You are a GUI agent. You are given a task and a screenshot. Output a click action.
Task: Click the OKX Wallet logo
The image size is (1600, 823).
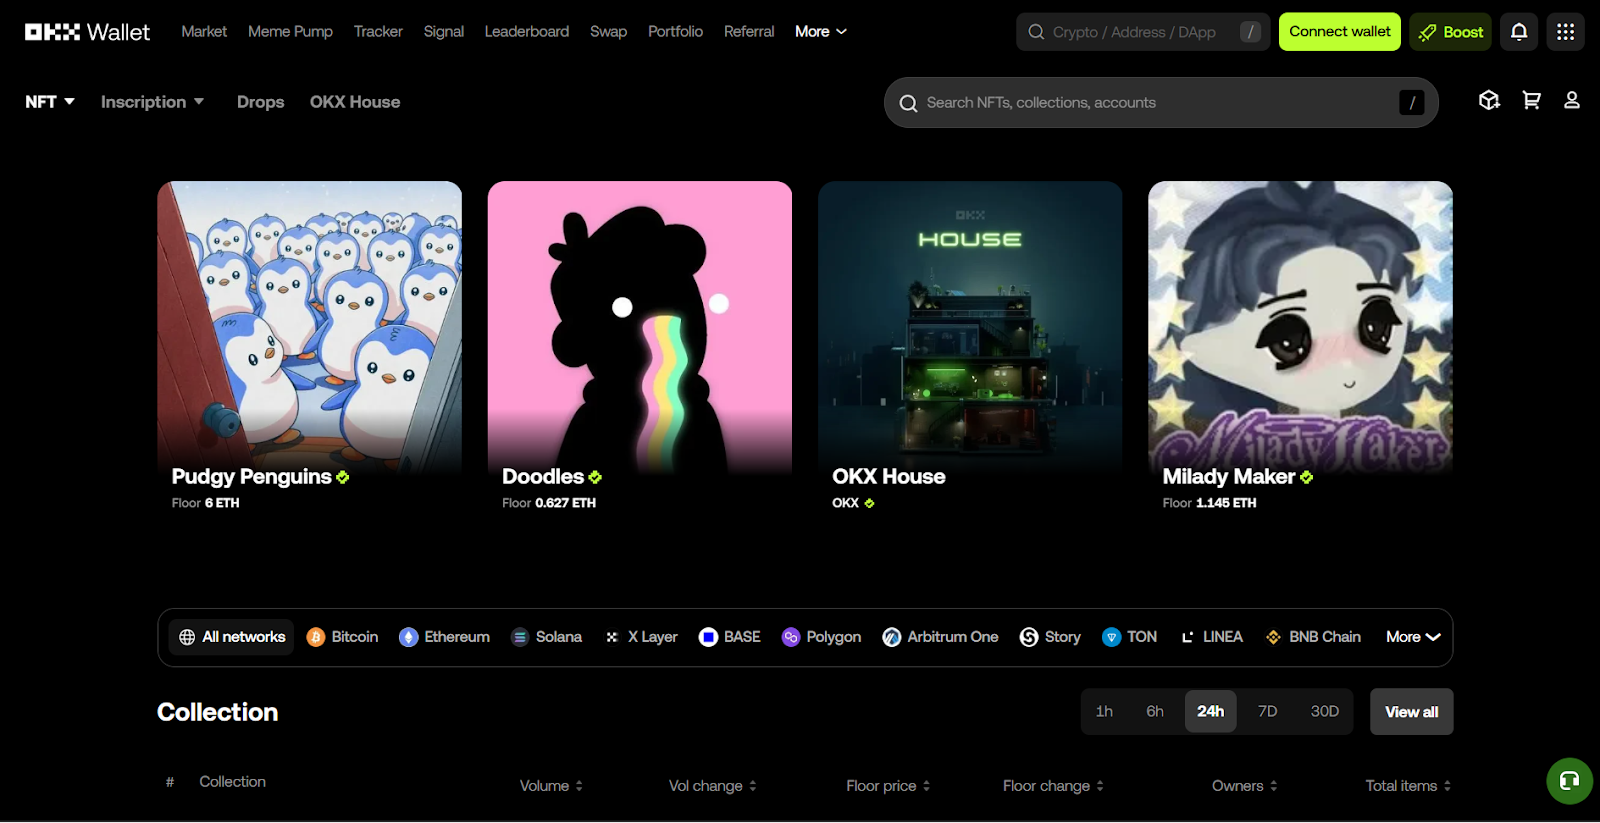[x=87, y=32]
